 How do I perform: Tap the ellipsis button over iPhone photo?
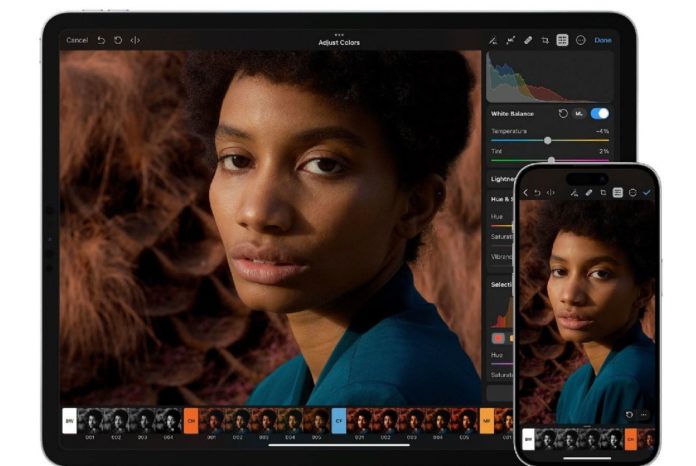pos(644,415)
